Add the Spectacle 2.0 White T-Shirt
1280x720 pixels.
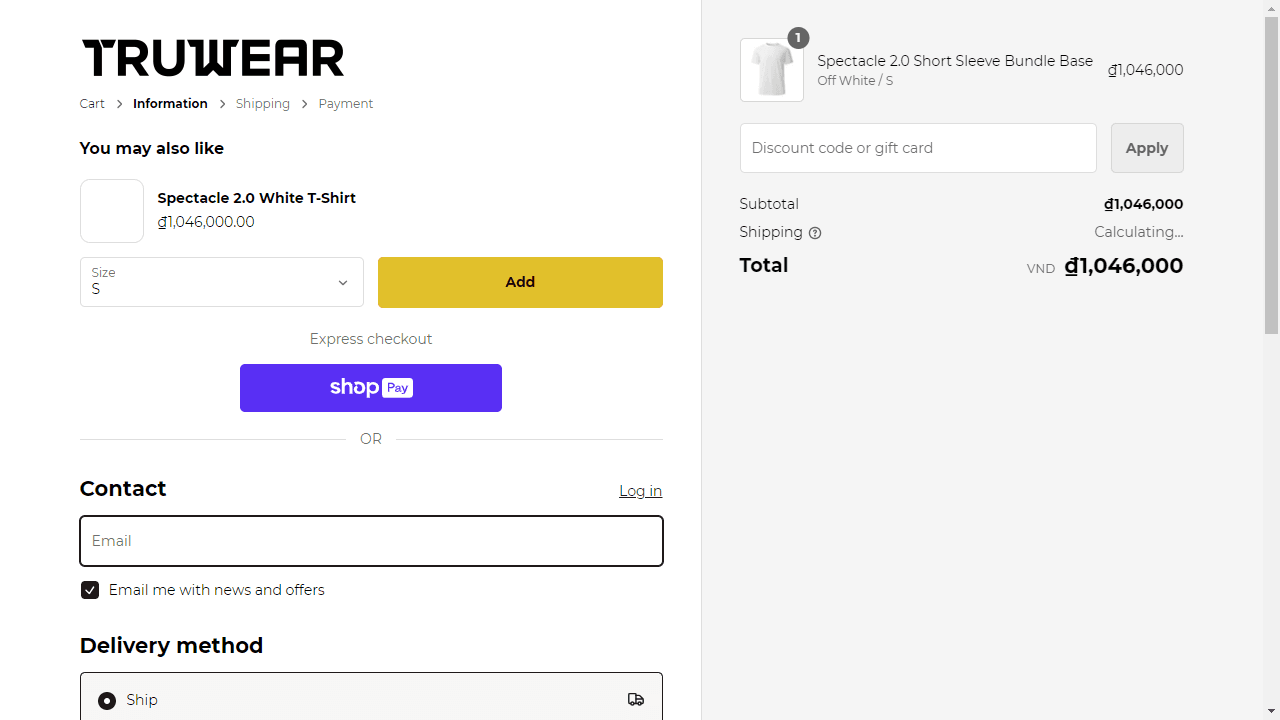click(x=520, y=282)
